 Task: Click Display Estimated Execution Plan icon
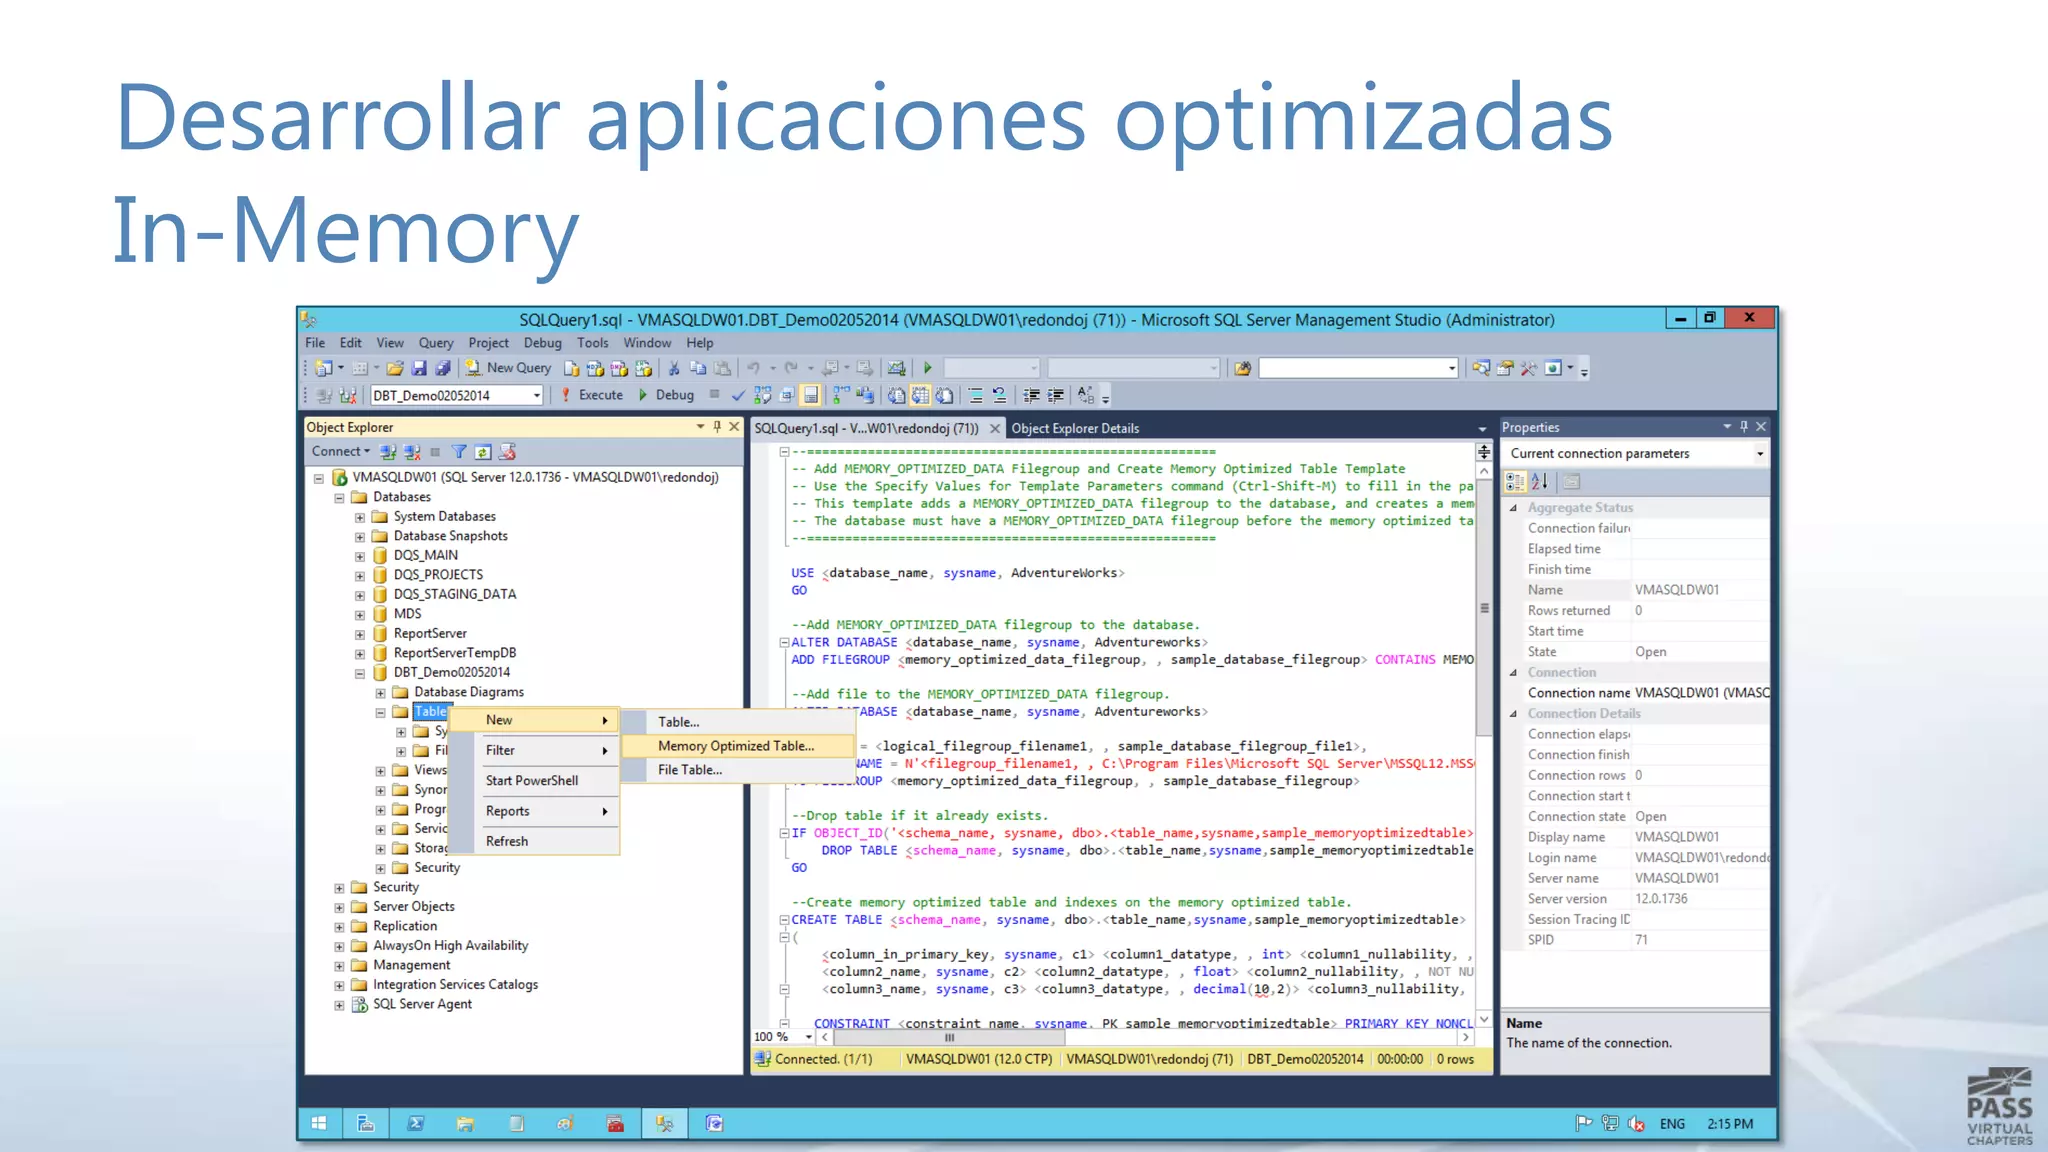pyautogui.click(x=762, y=395)
